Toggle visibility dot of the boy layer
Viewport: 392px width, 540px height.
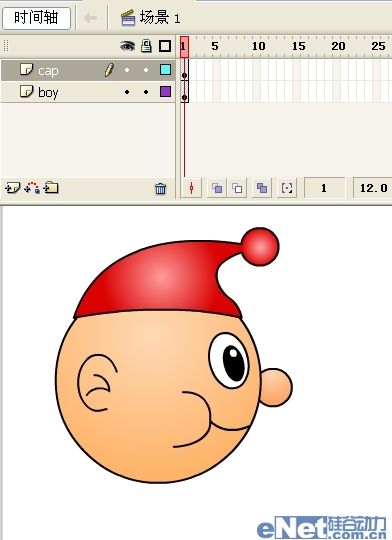pyautogui.click(x=127, y=92)
